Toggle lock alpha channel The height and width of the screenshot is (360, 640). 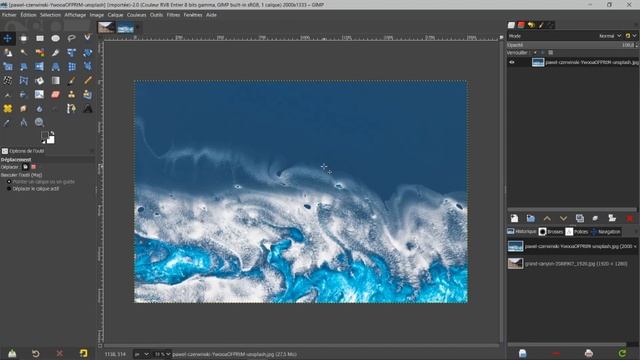click(551, 53)
